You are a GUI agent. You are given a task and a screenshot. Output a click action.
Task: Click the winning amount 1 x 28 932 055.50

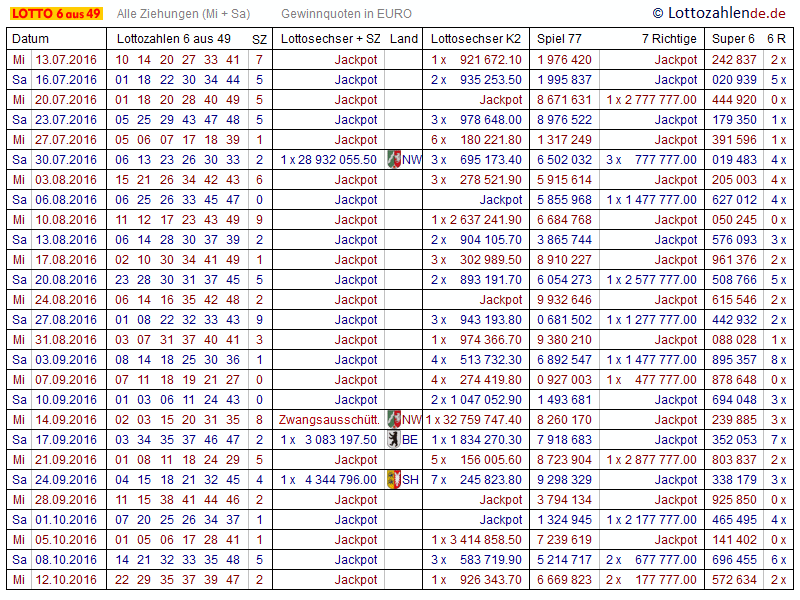pos(329,160)
